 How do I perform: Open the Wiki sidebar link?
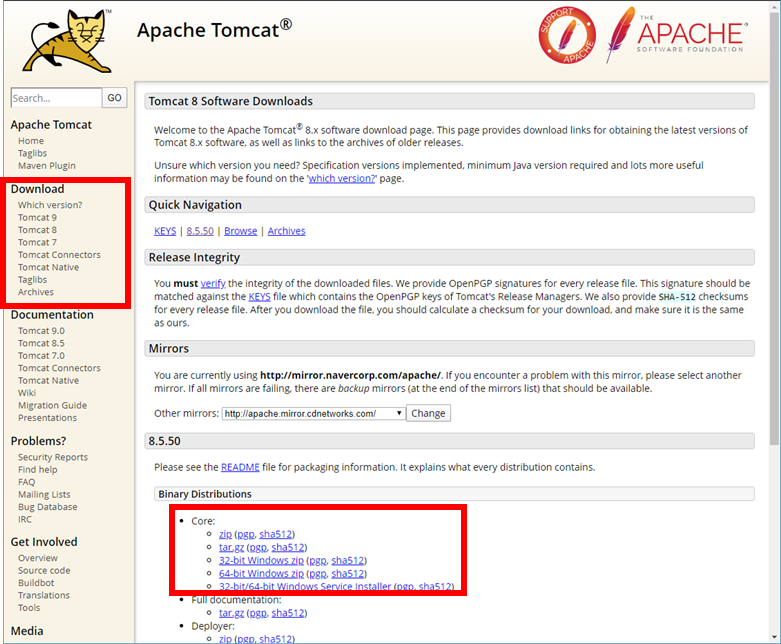(x=27, y=393)
